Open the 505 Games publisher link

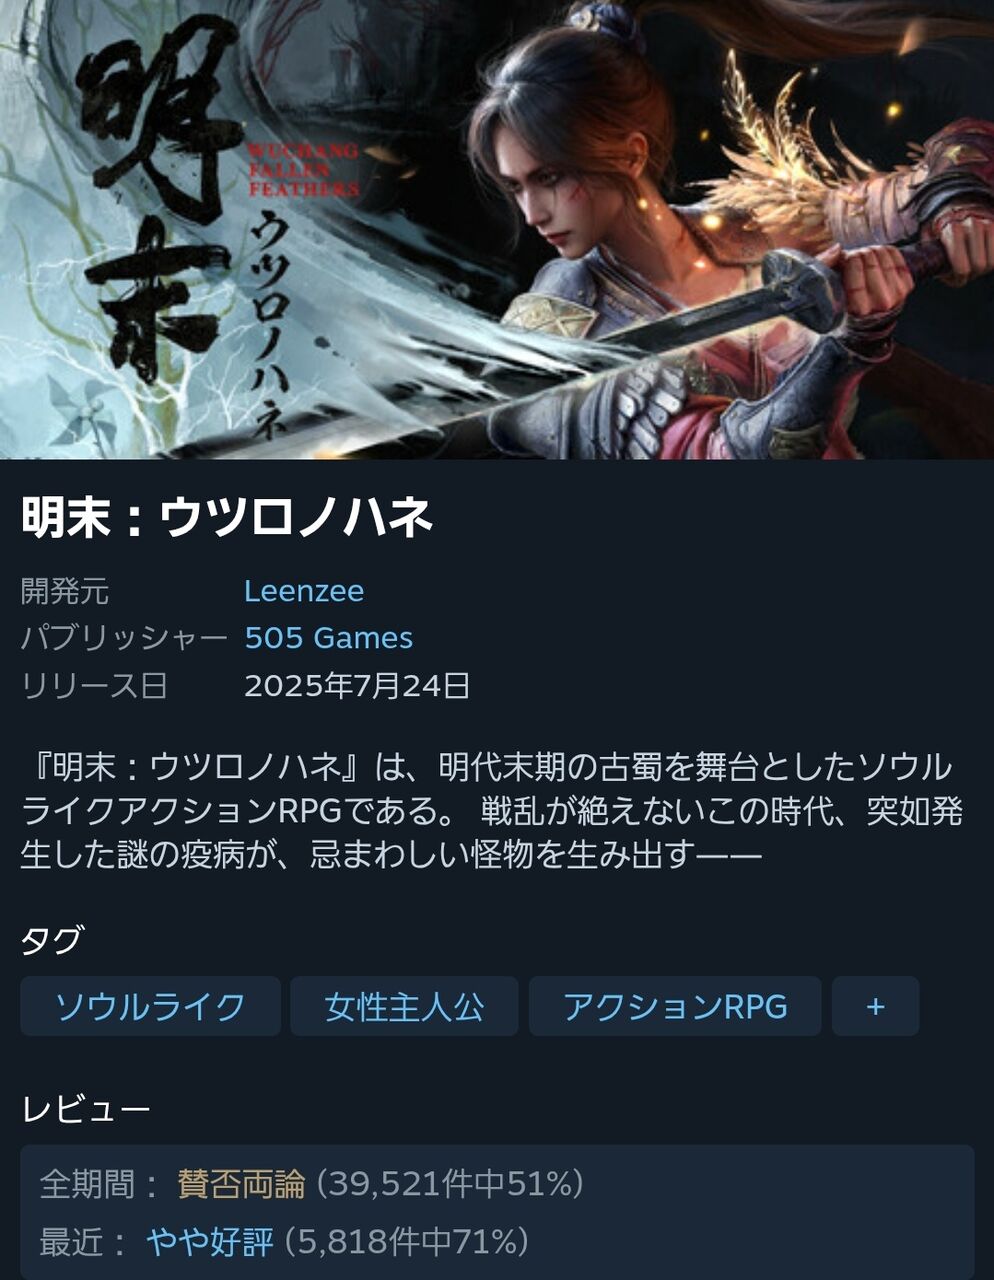point(328,638)
